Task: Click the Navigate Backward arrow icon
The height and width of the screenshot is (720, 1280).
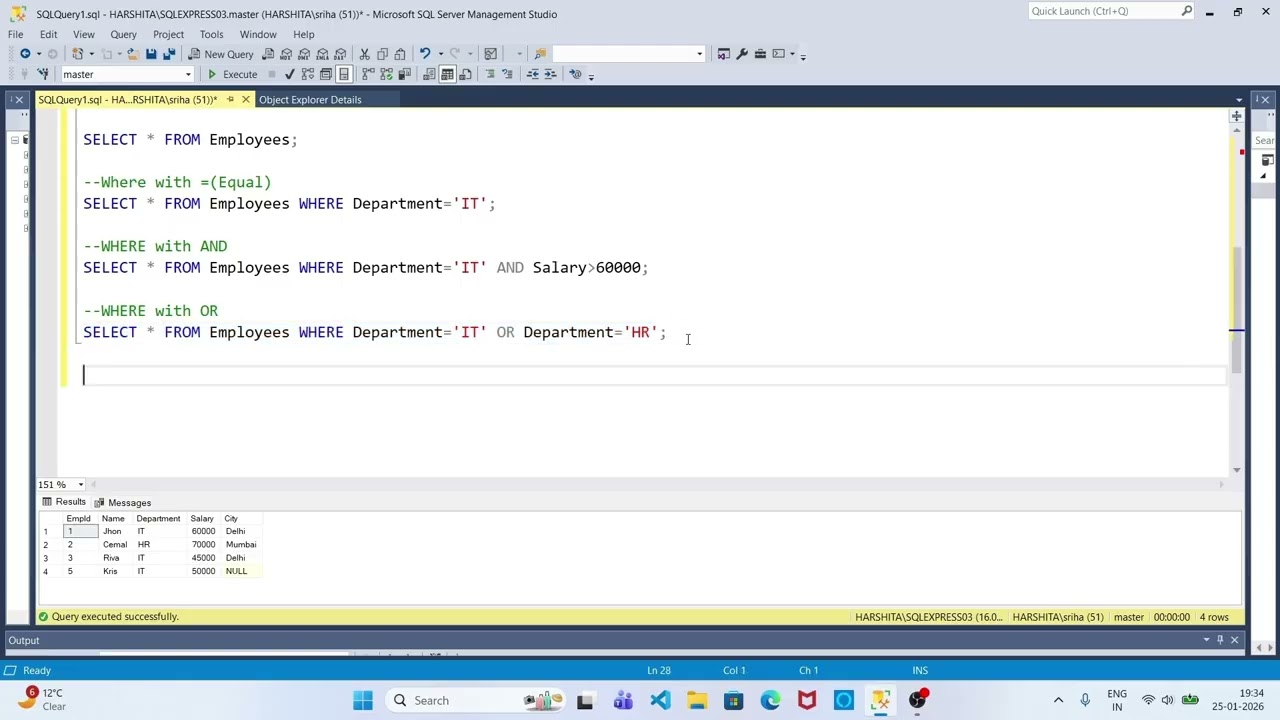Action: (25, 54)
